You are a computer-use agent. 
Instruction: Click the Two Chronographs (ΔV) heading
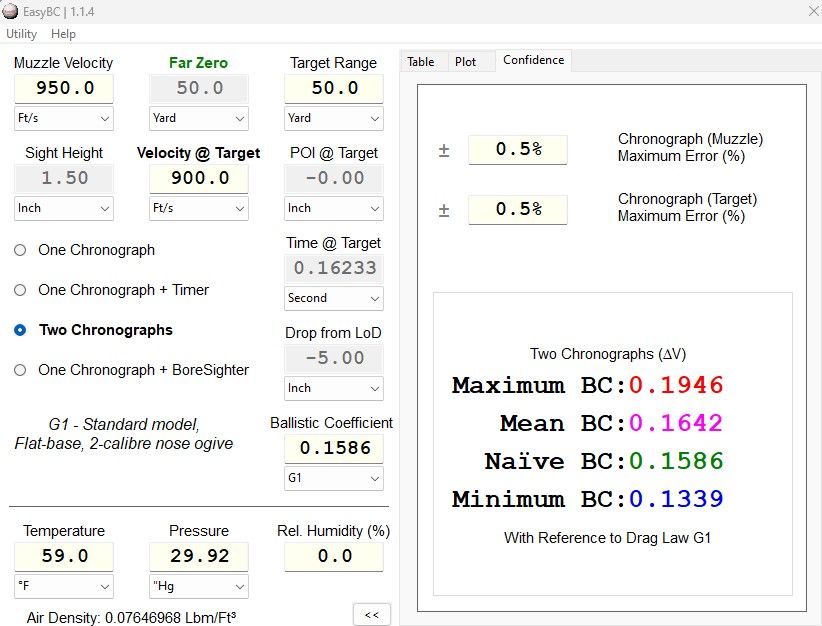tap(608, 354)
